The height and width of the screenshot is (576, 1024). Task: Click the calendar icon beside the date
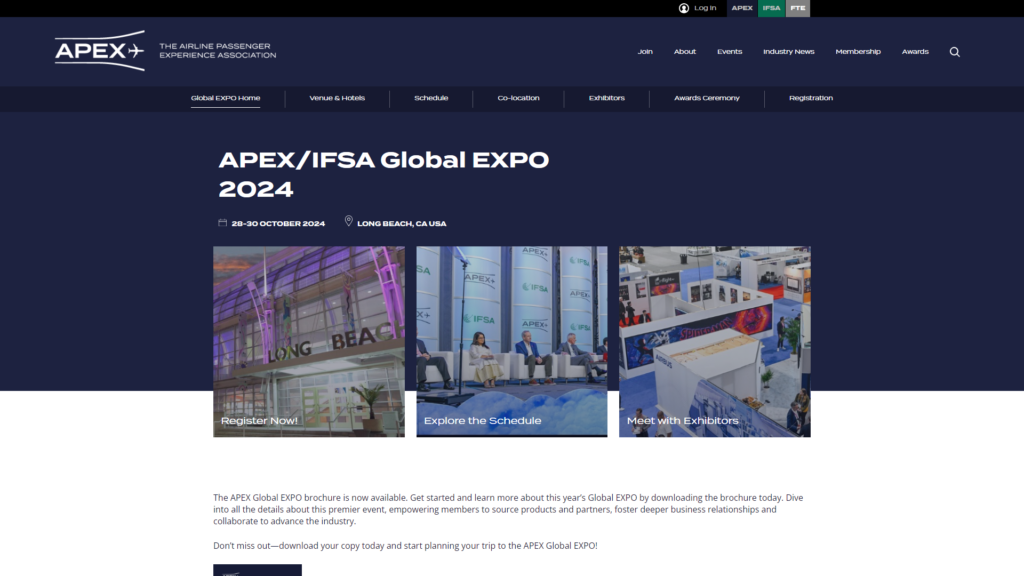(223, 223)
